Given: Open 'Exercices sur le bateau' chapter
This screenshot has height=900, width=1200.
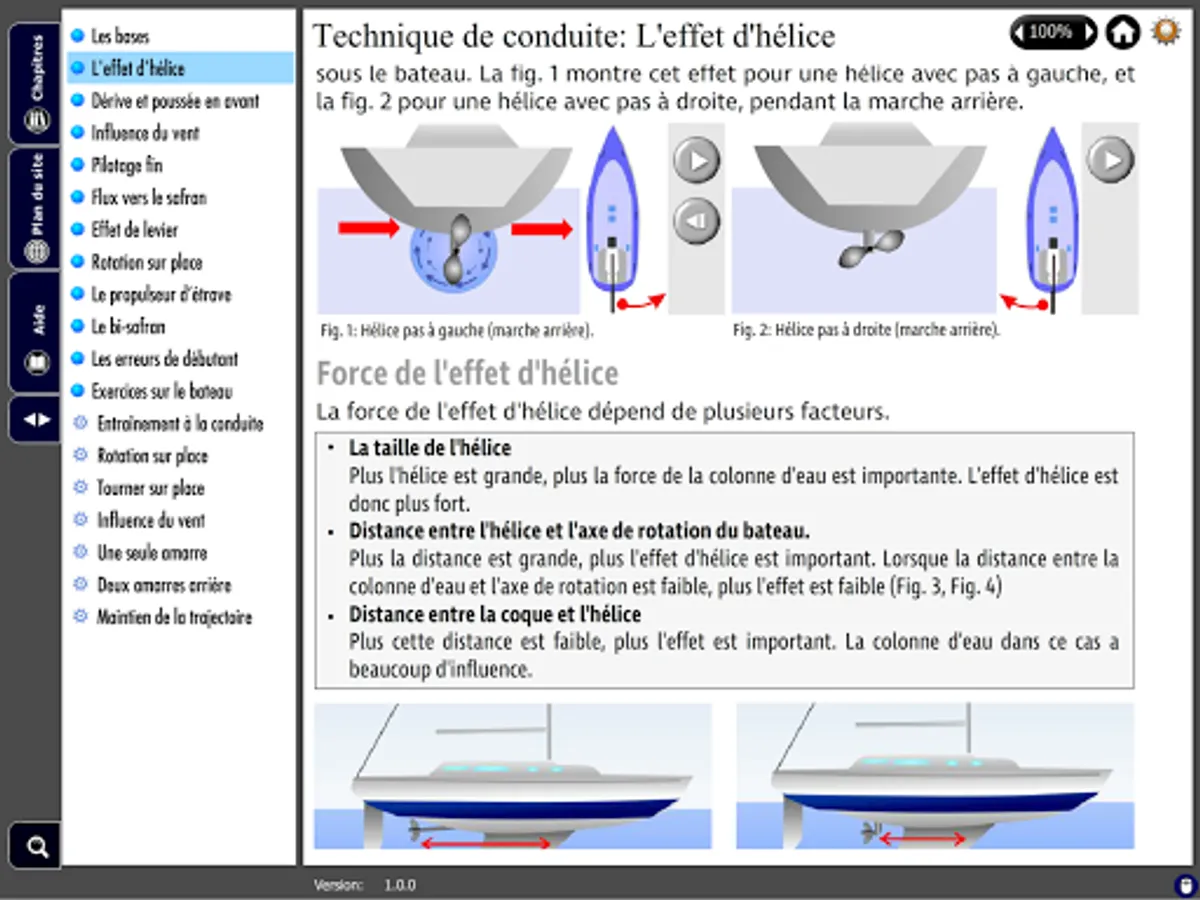Looking at the screenshot, I should (161, 391).
